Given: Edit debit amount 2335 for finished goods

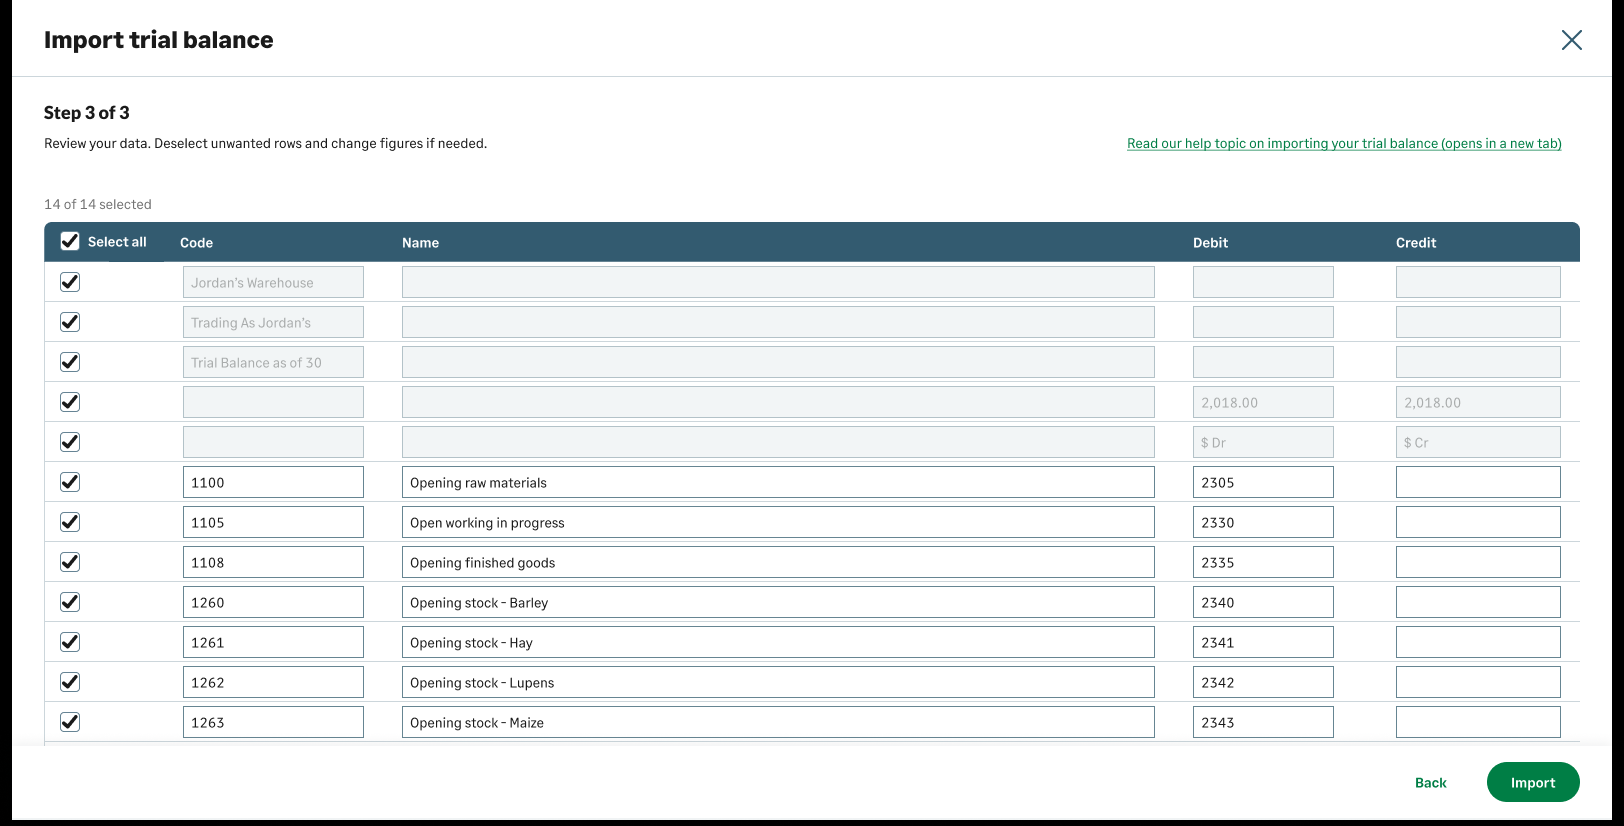Looking at the screenshot, I should coord(1262,562).
